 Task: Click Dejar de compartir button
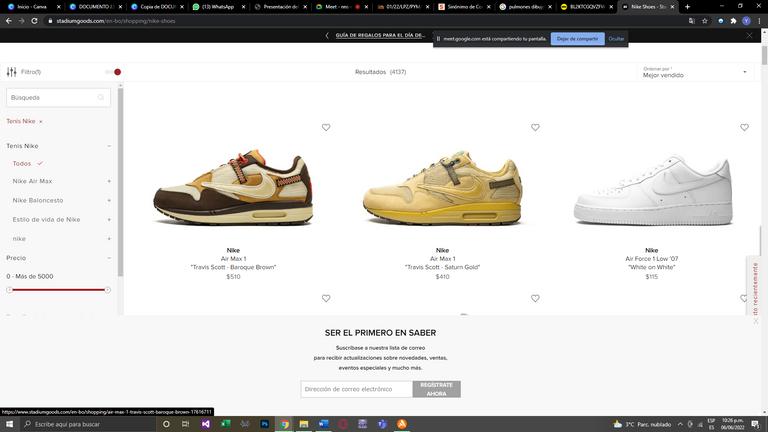[577, 39]
